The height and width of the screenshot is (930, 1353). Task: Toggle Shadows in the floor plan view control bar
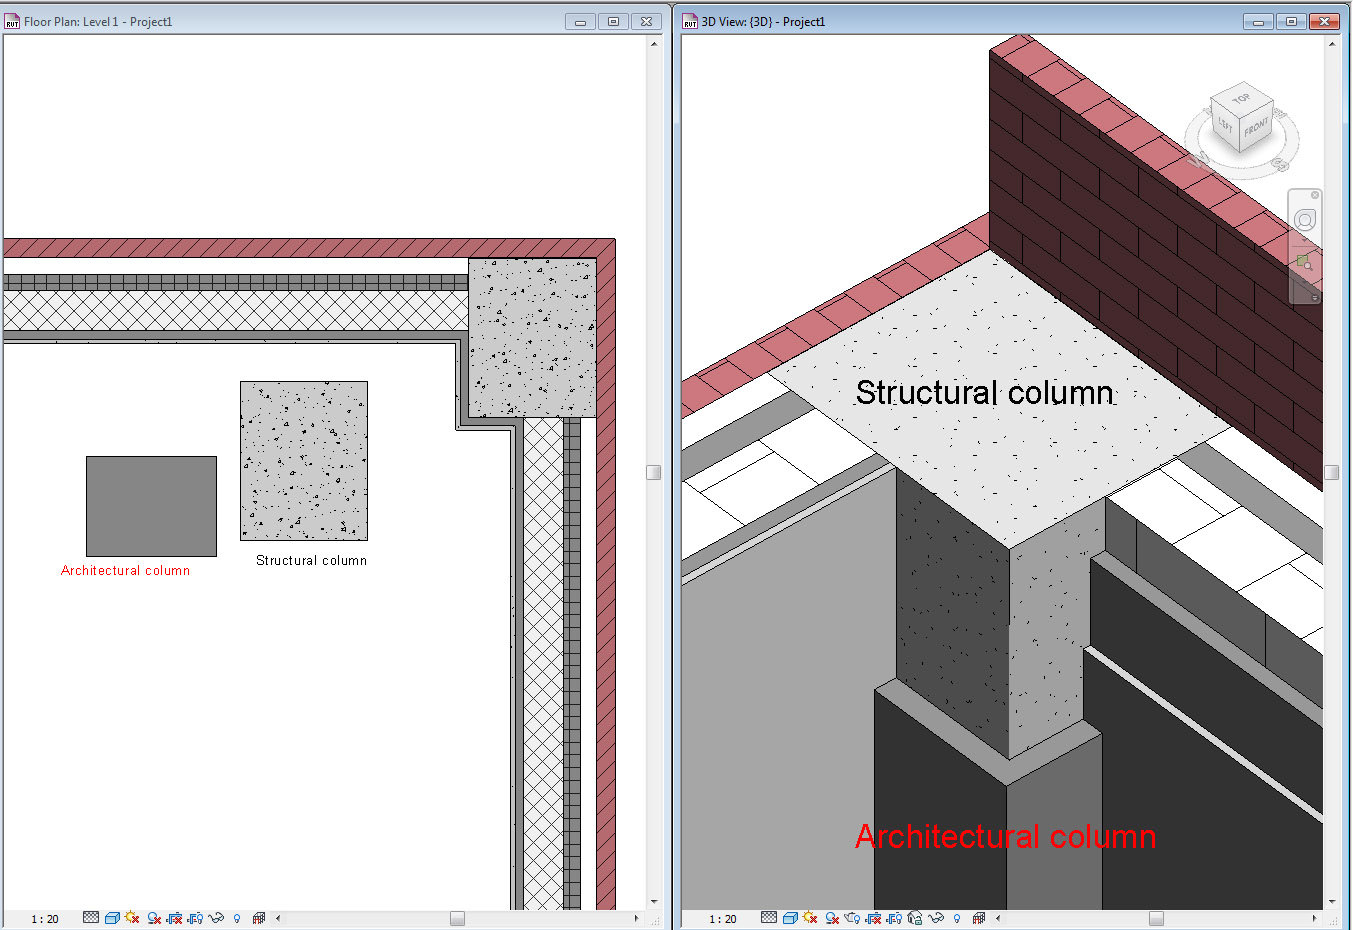click(151, 916)
